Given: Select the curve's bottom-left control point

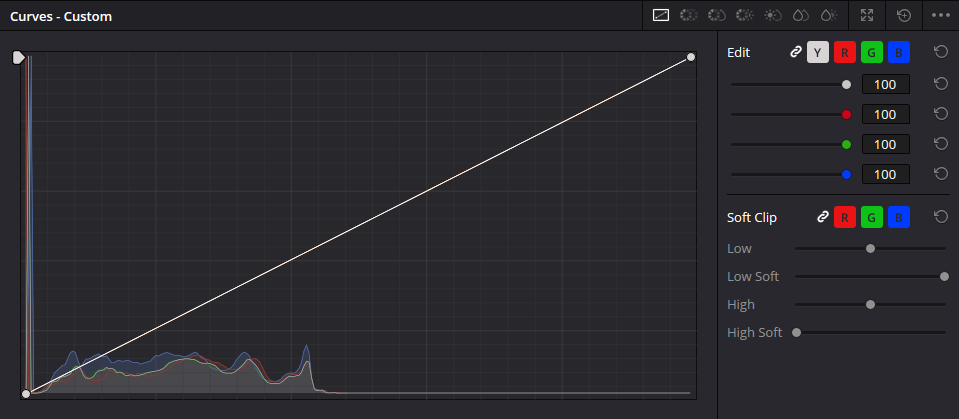Looking at the screenshot, I should tap(26, 394).
